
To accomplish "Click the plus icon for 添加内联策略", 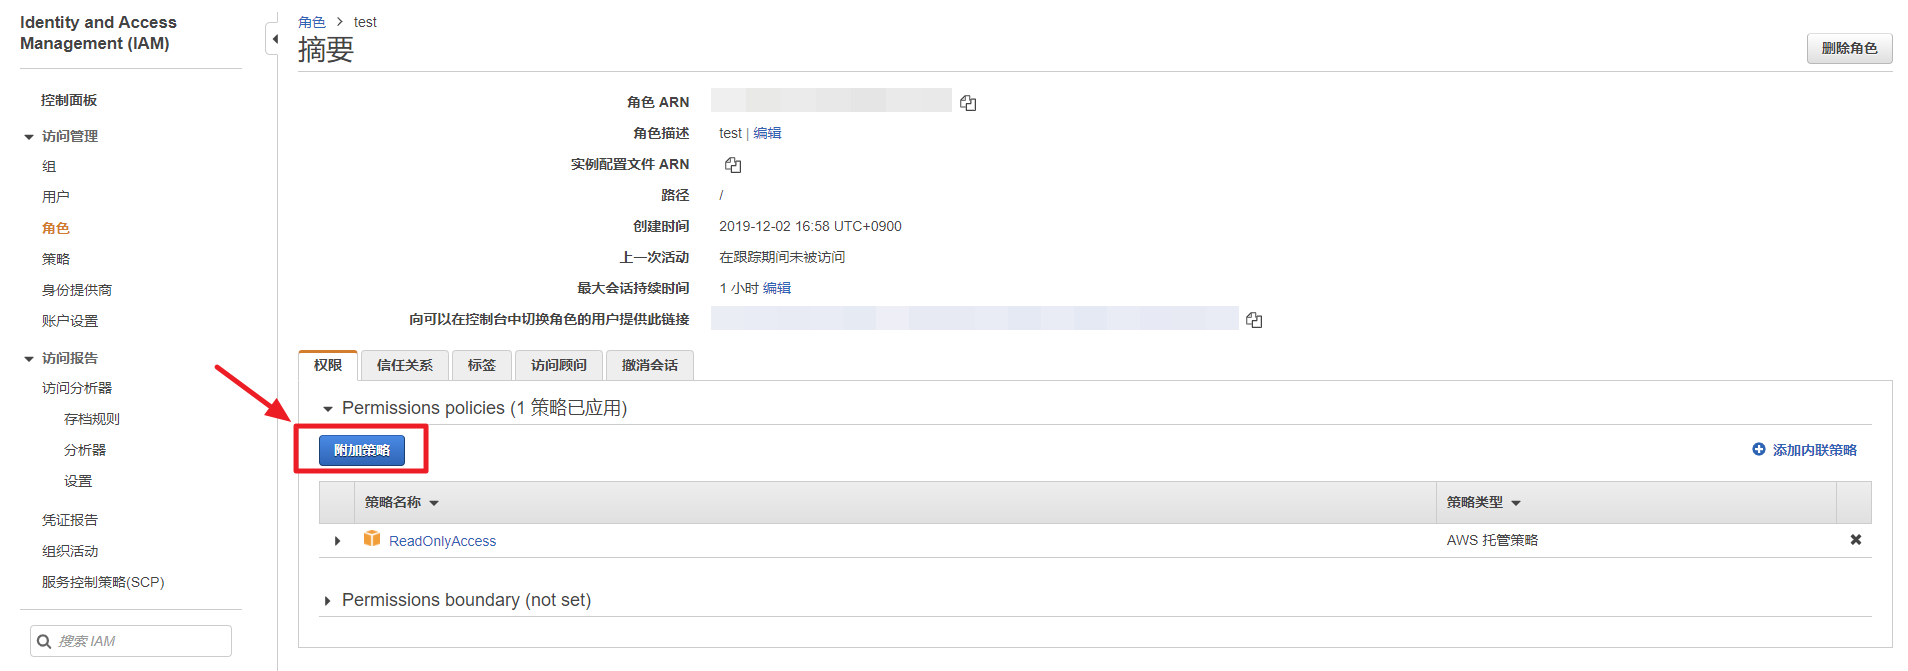I will click(x=1758, y=450).
